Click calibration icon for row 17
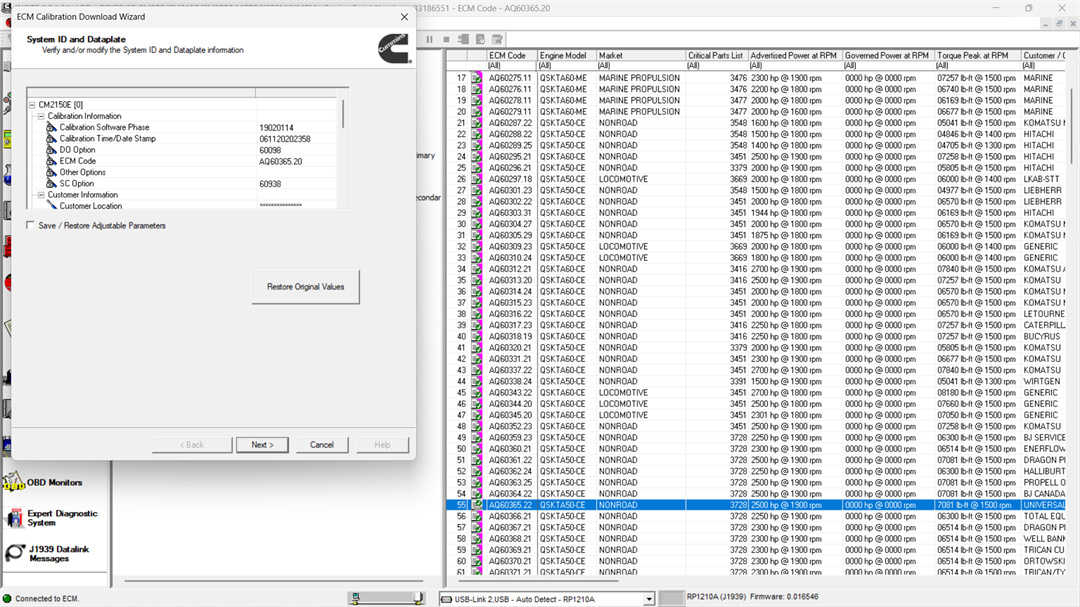Viewport: 1080px width, 607px height. coord(477,78)
